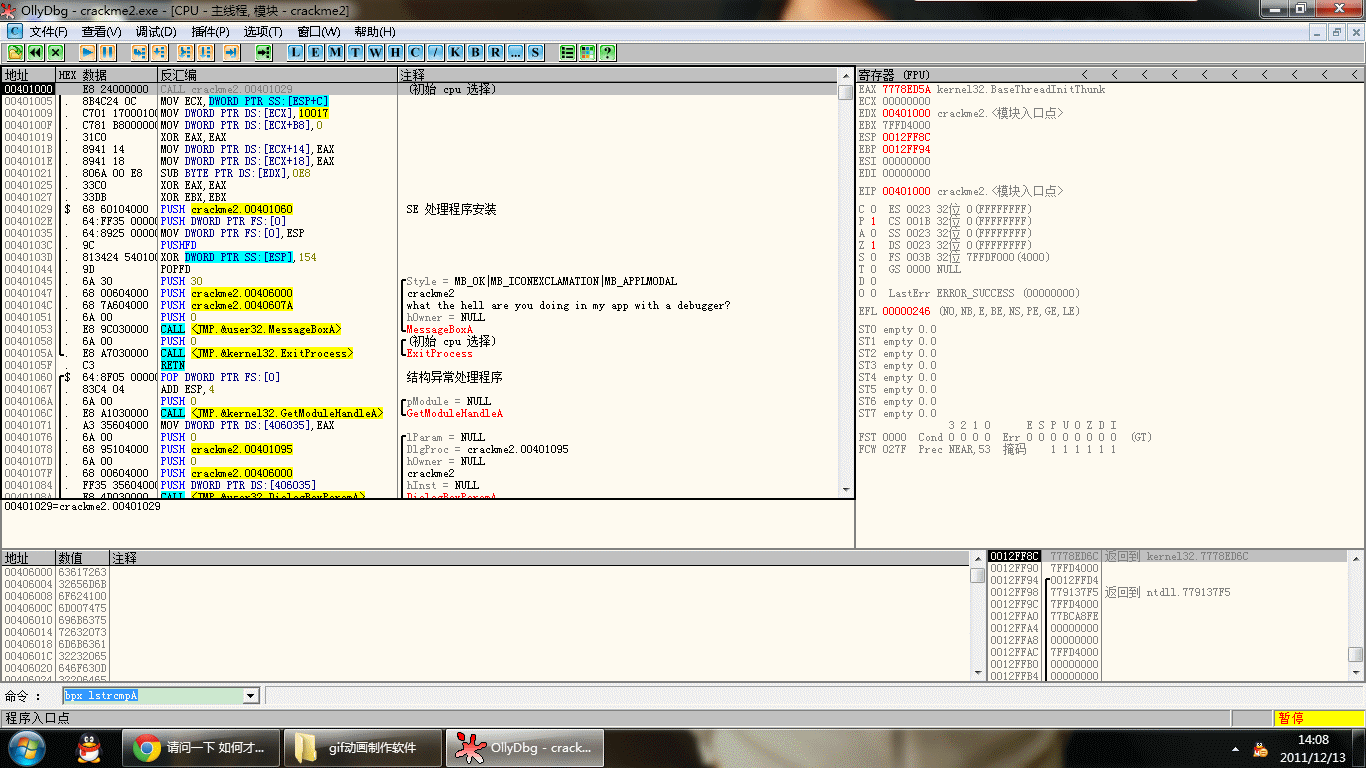
Task: Show Source using the S toolbar icon
Action: 536,52
